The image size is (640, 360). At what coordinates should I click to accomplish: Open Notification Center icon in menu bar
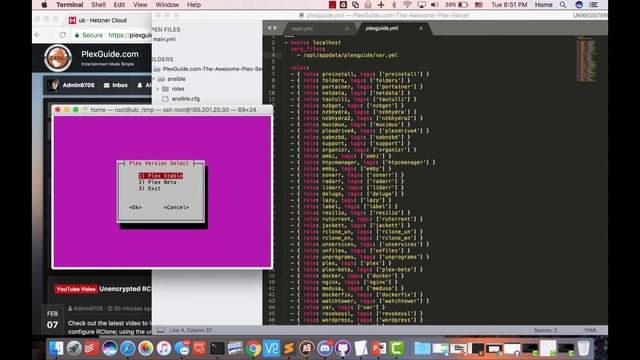click(594, 5)
